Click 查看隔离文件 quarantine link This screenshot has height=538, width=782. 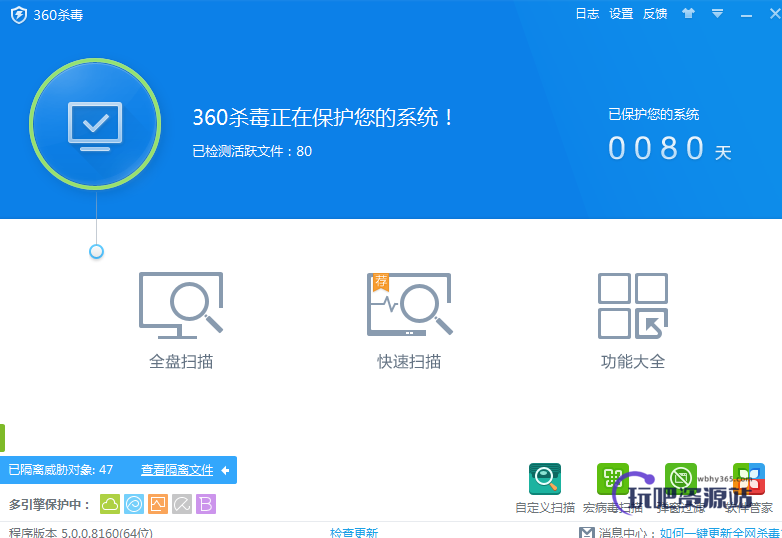click(177, 470)
